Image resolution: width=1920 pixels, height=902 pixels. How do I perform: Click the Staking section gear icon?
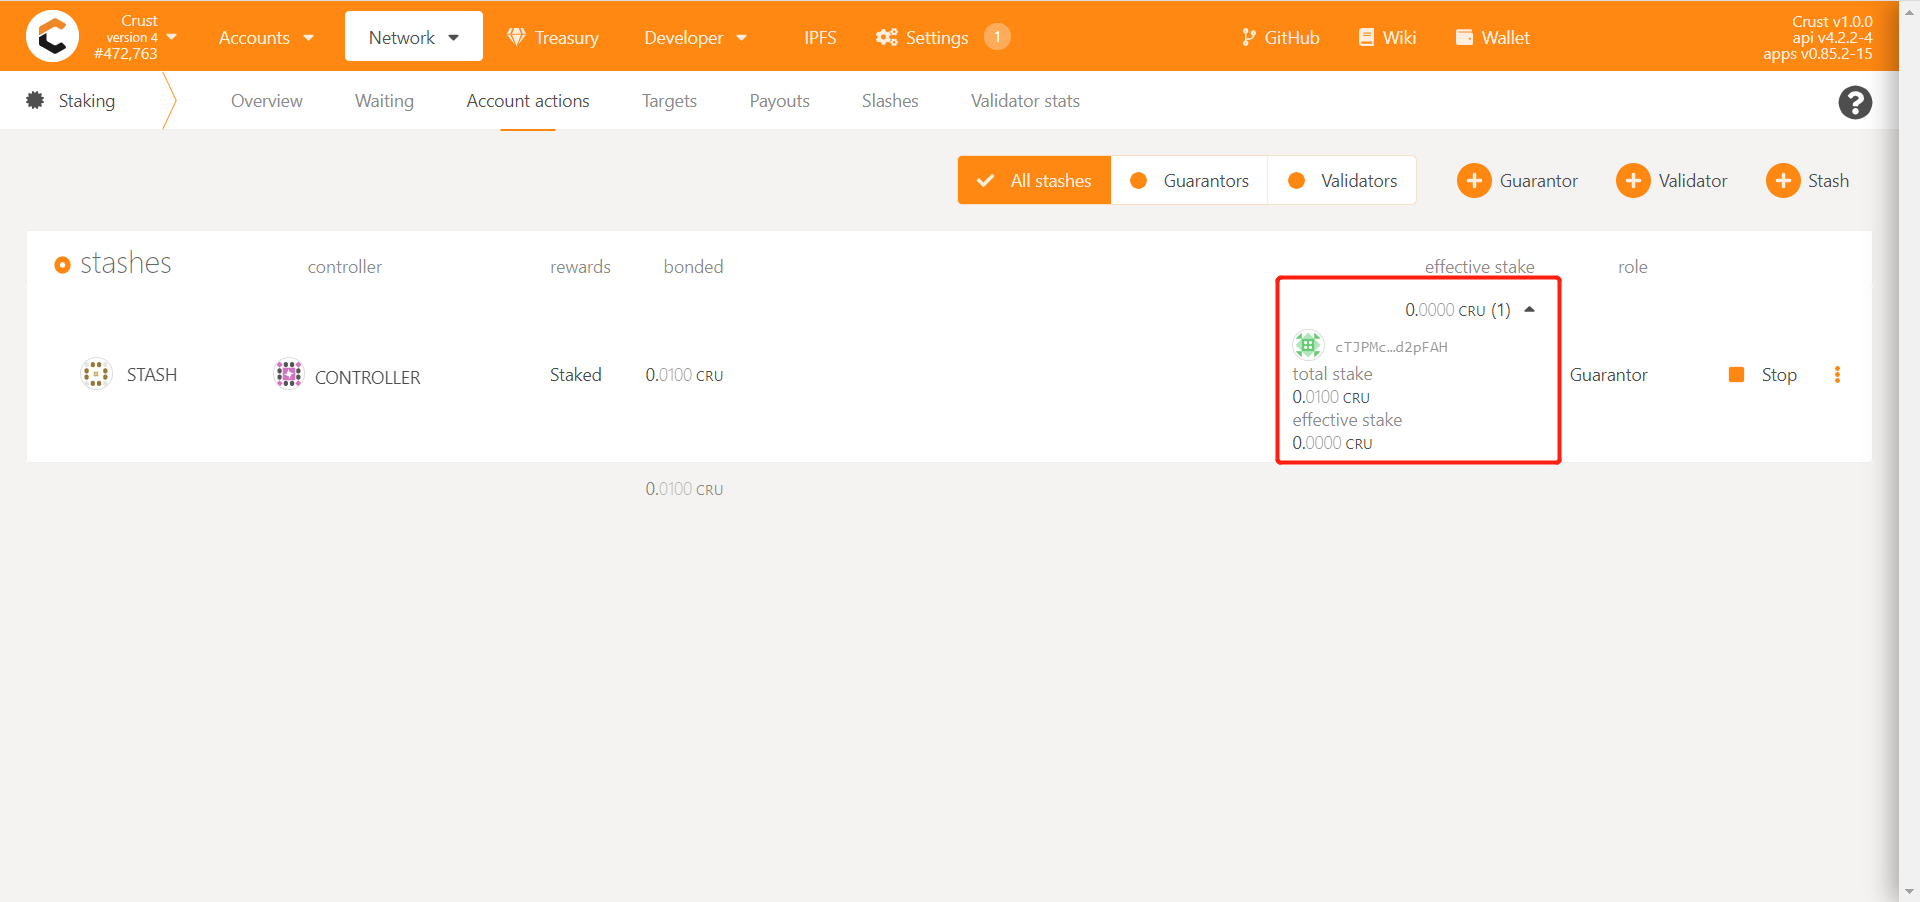pos(35,100)
